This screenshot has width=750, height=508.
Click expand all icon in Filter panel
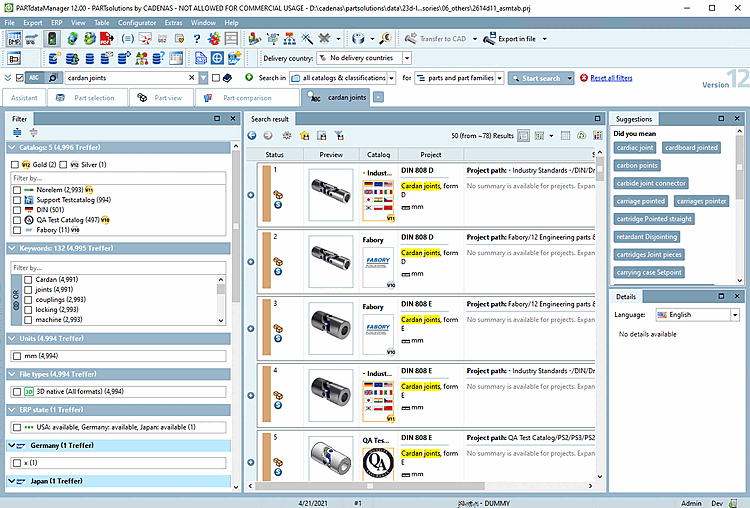[17, 133]
